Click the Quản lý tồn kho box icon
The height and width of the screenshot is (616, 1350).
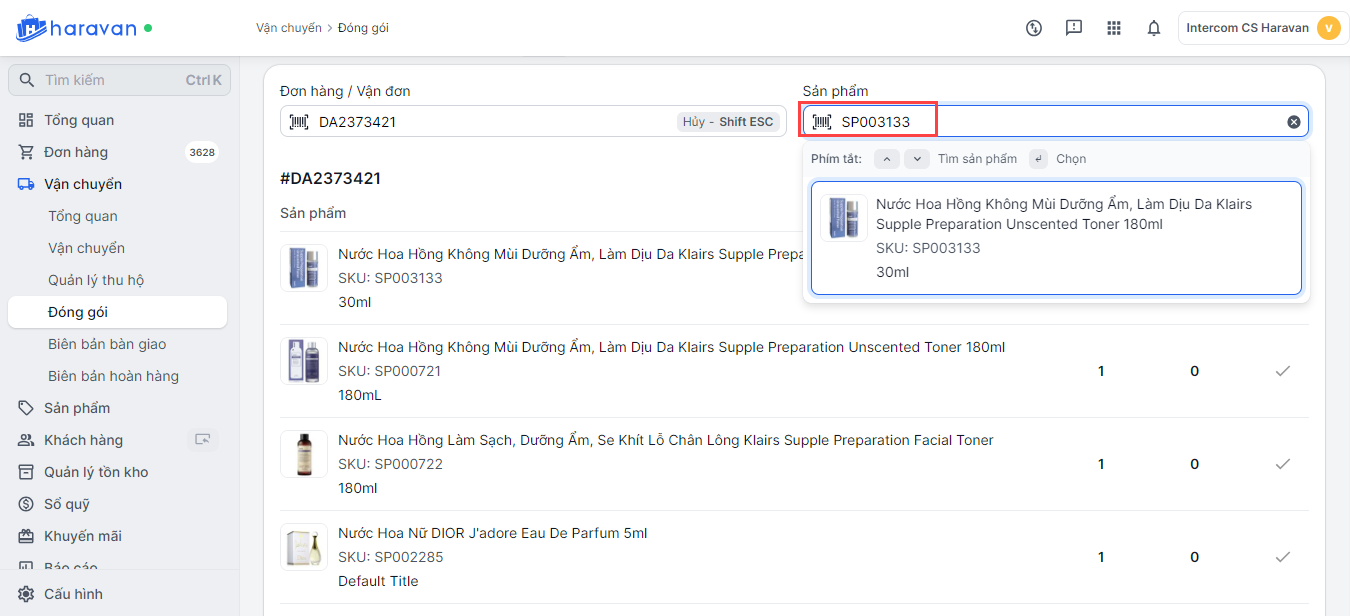pyautogui.click(x=26, y=472)
